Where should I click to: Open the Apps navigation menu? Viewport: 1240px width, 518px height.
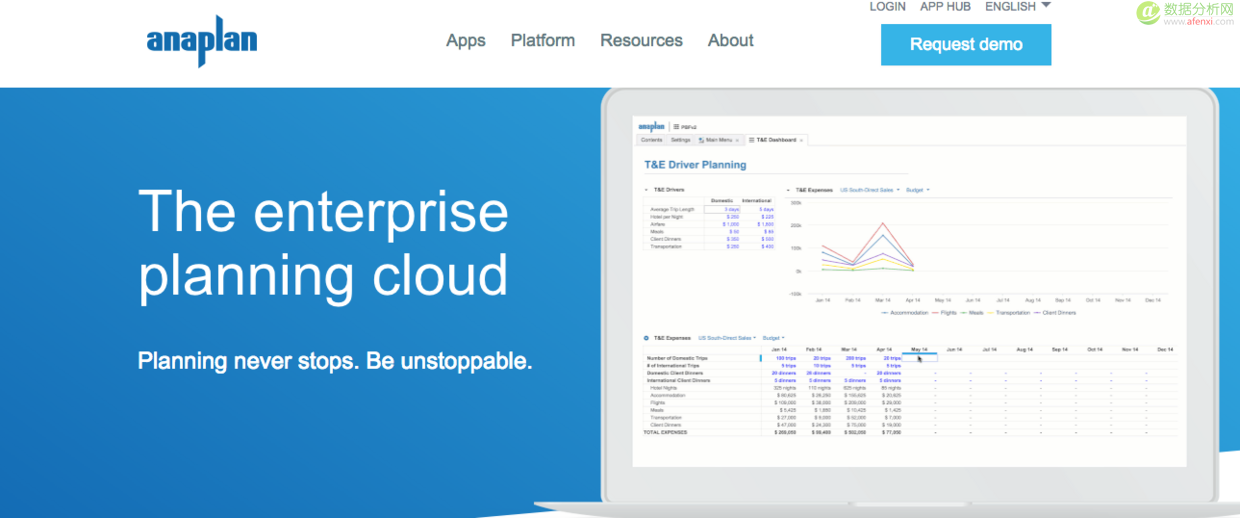(x=466, y=41)
